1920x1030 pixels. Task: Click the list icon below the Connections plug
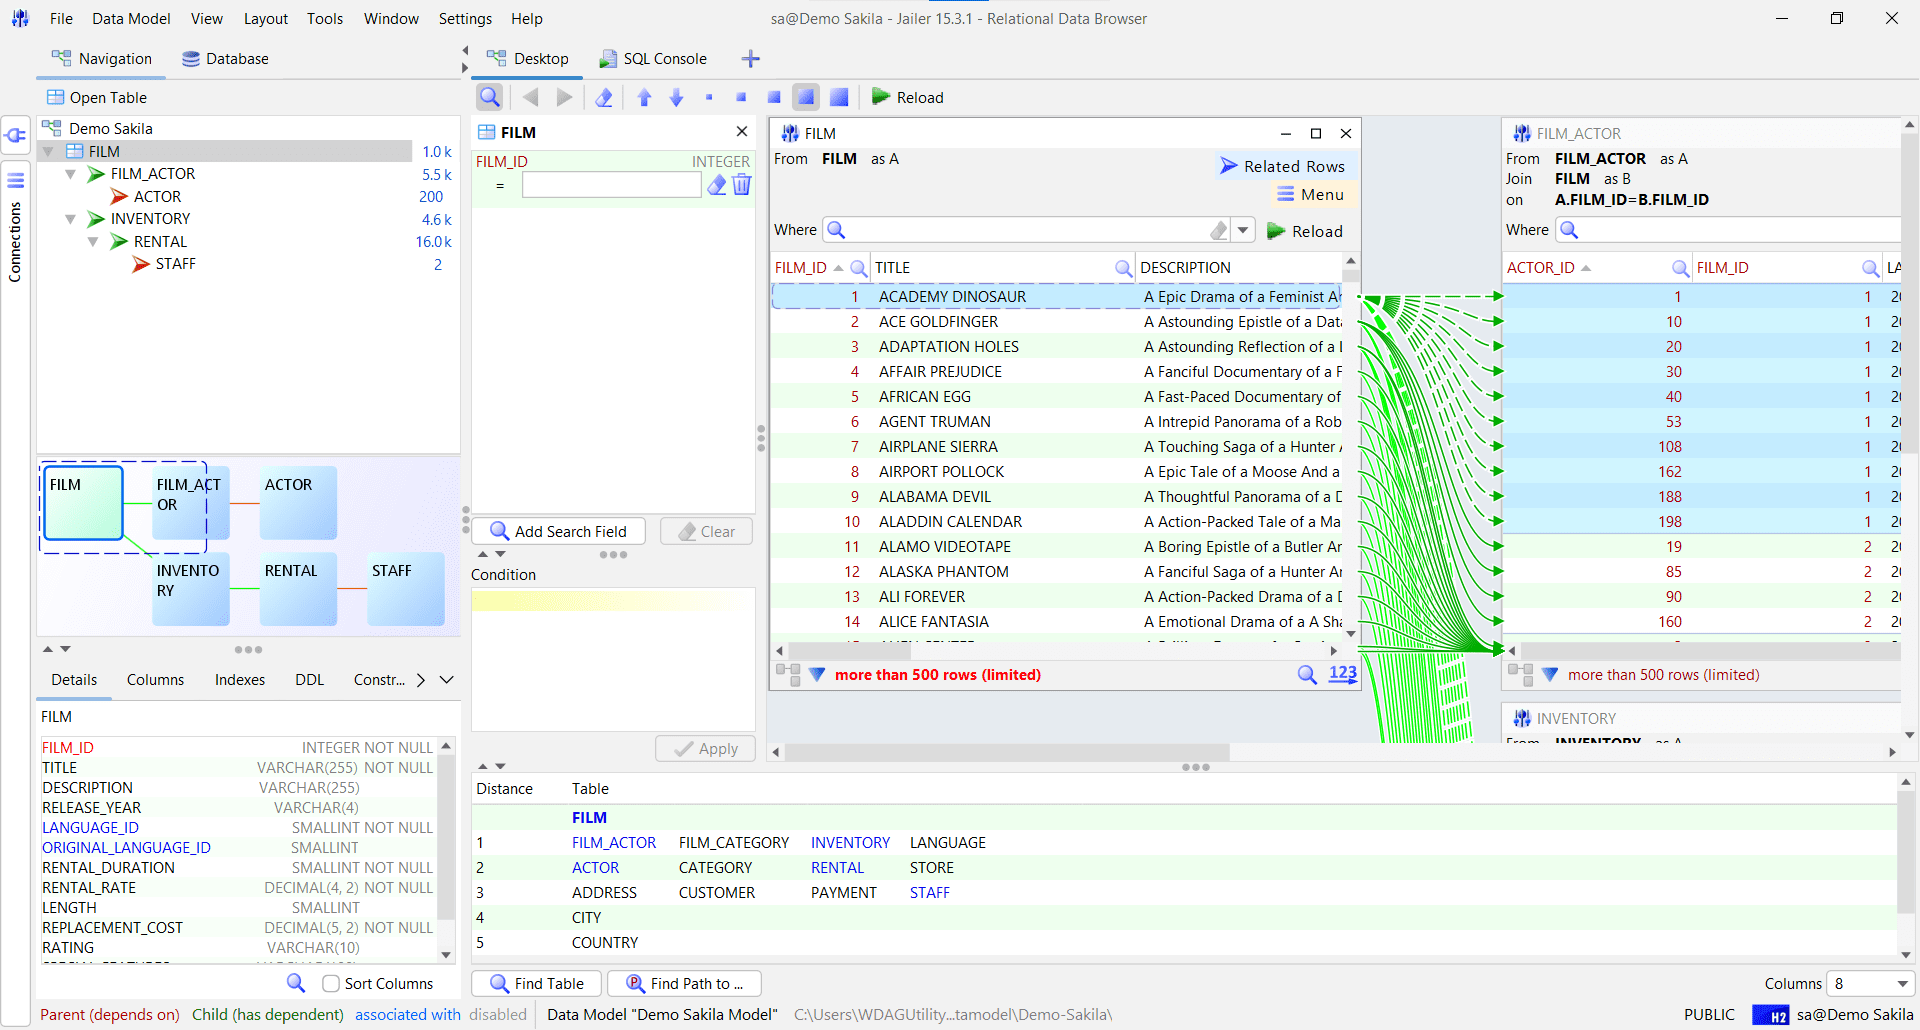16,180
